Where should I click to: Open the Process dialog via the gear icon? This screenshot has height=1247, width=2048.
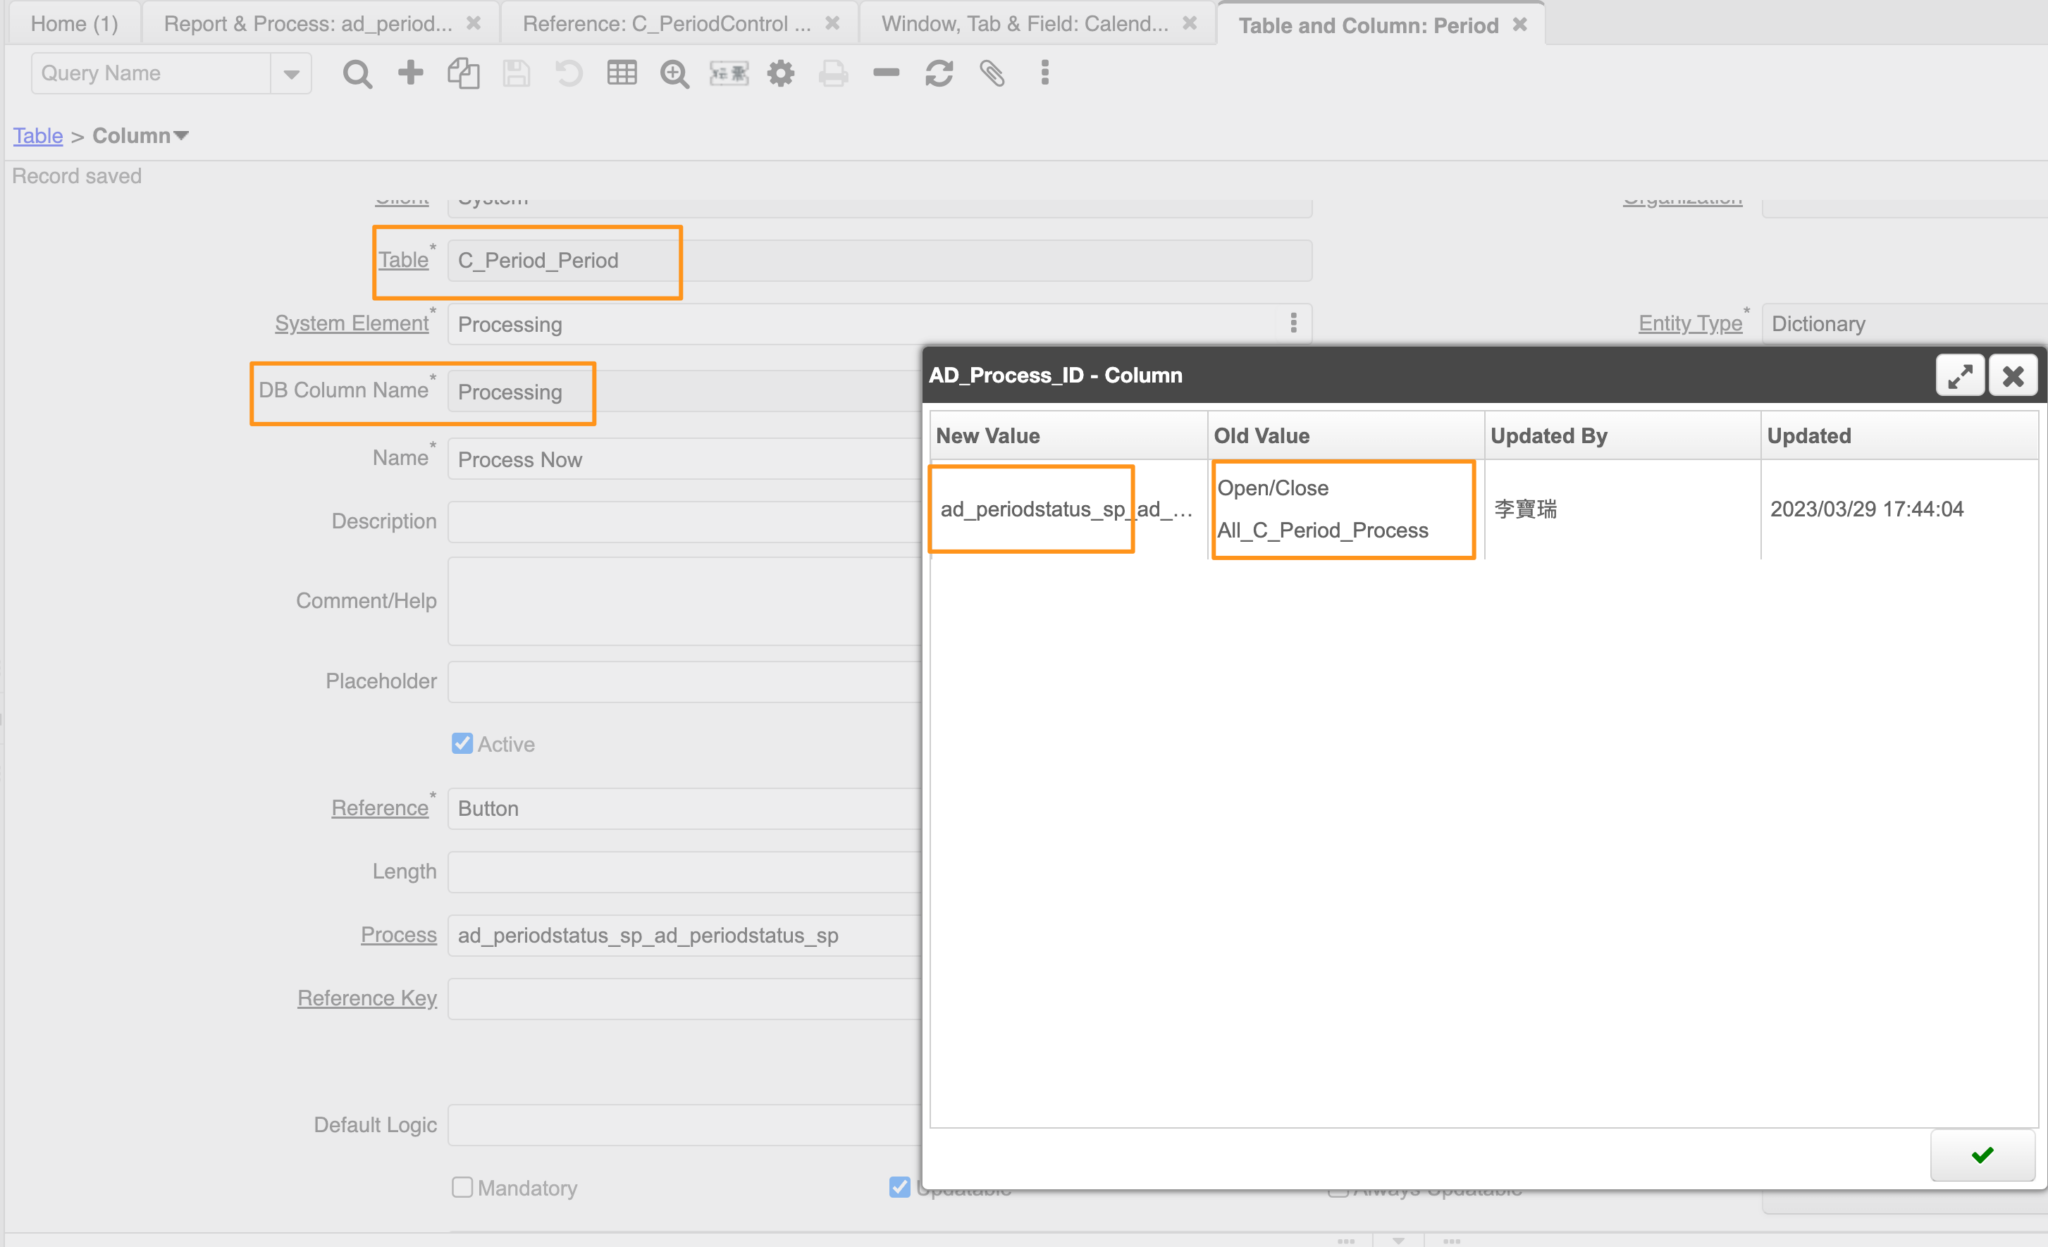pyautogui.click(x=781, y=73)
